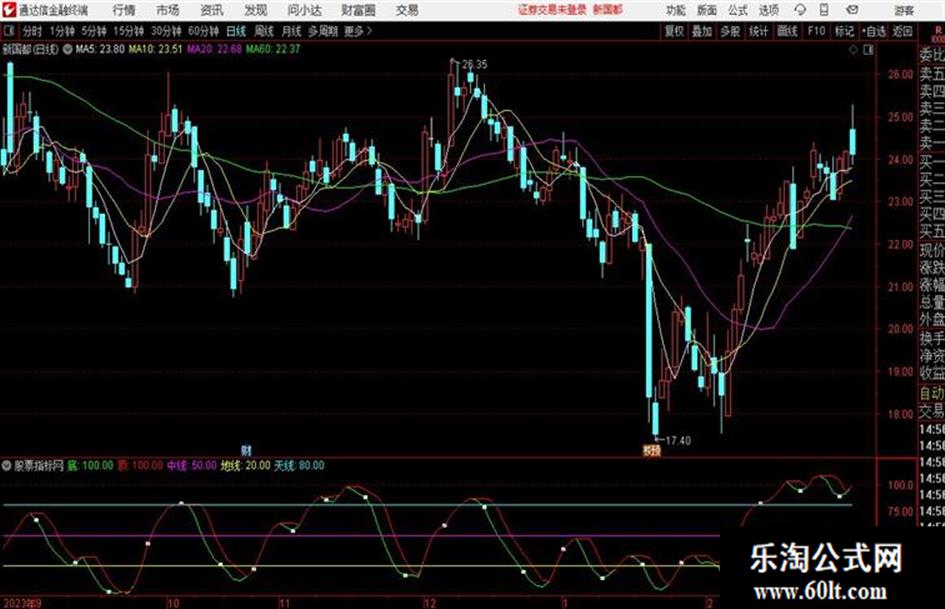Click the 天线: 80.00 indicator value
The height and width of the screenshot is (609, 945).
[300, 465]
